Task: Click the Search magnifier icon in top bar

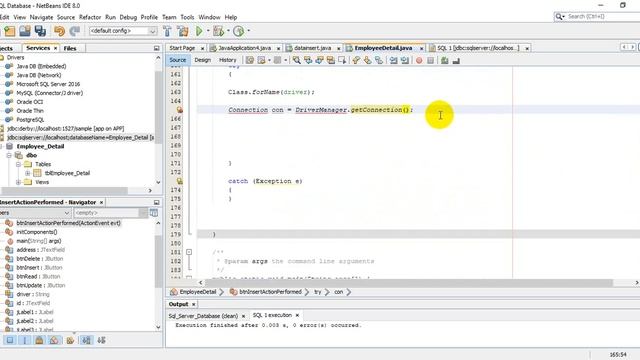Action: (x=559, y=17)
